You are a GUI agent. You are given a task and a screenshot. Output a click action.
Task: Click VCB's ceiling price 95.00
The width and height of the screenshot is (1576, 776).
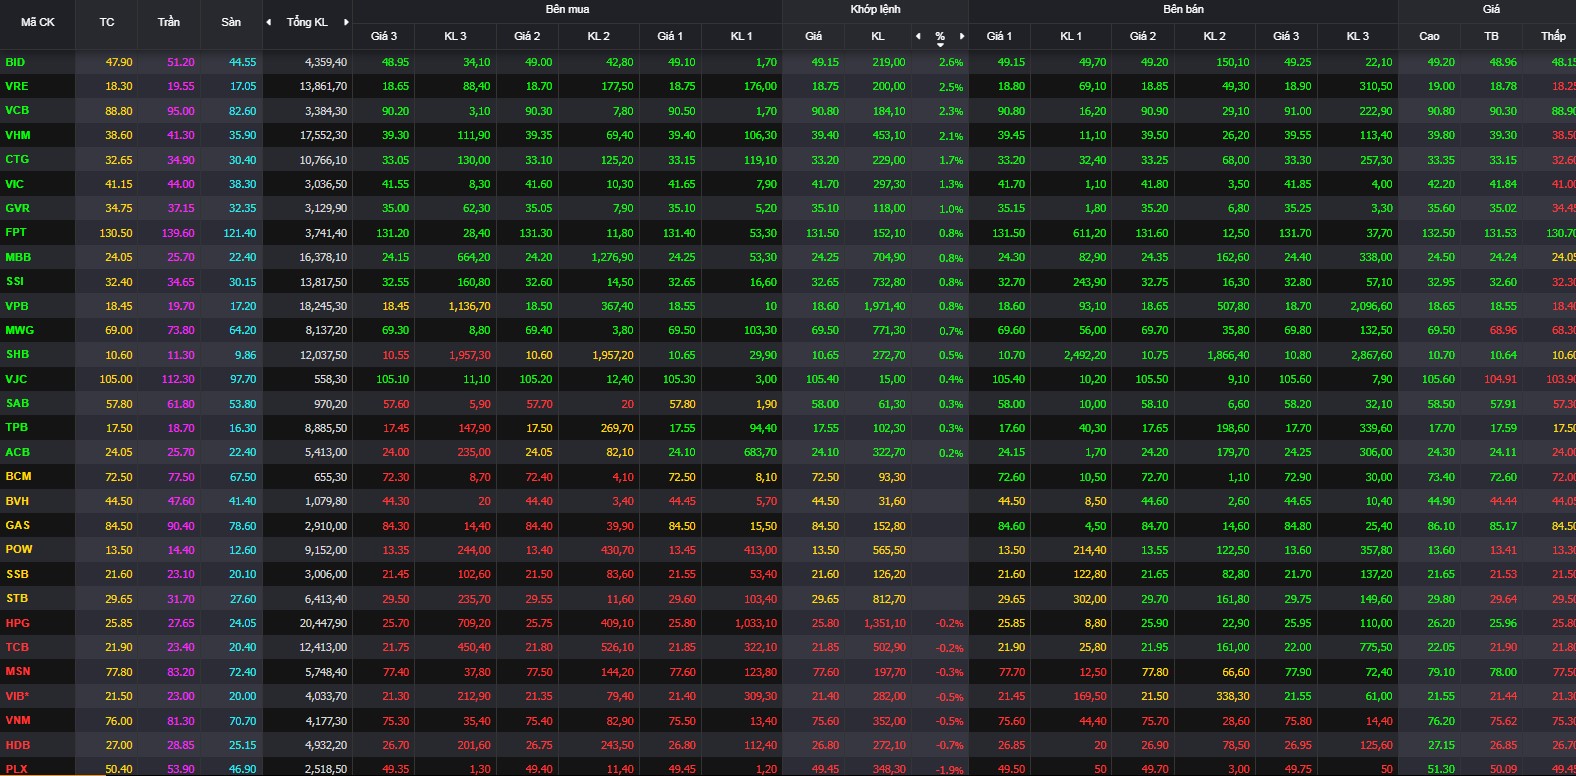point(181,111)
